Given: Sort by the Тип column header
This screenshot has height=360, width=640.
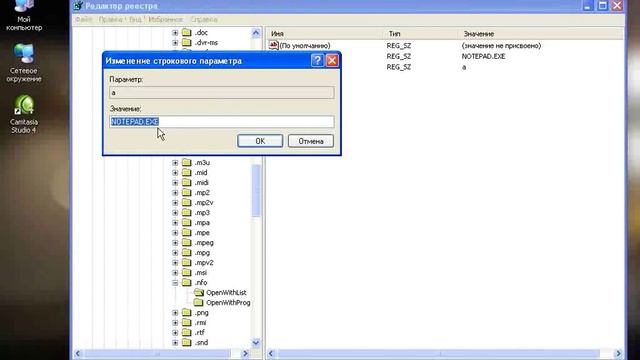Looking at the screenshot, I should pyautogui.click(x=420, y=33).
